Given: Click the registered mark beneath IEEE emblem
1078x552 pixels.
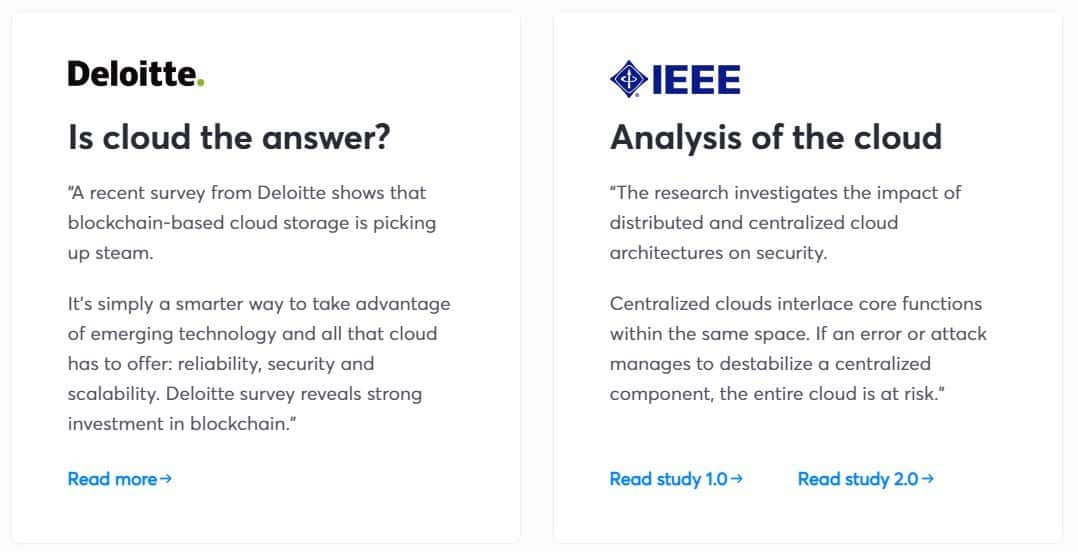Looking at the screenshot, I should (637, 96).
